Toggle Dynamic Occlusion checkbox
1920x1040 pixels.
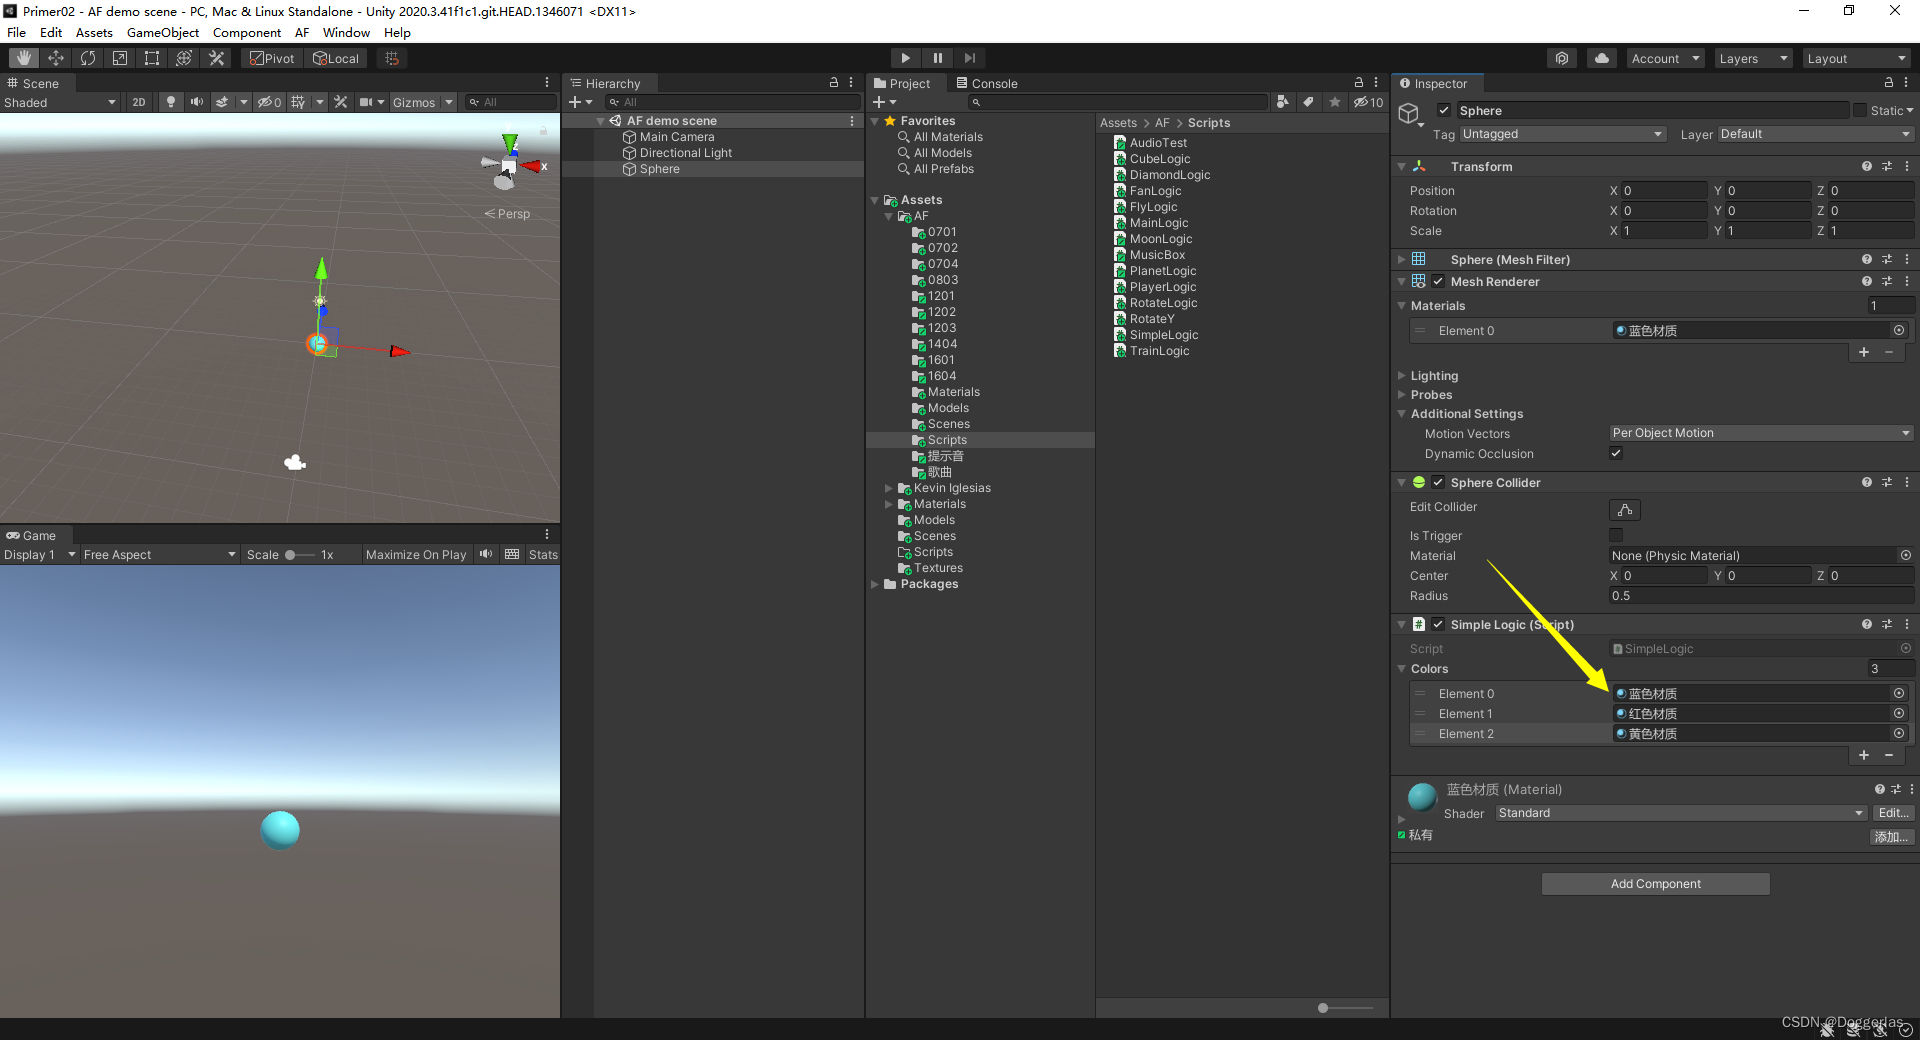click(1616, 453)
